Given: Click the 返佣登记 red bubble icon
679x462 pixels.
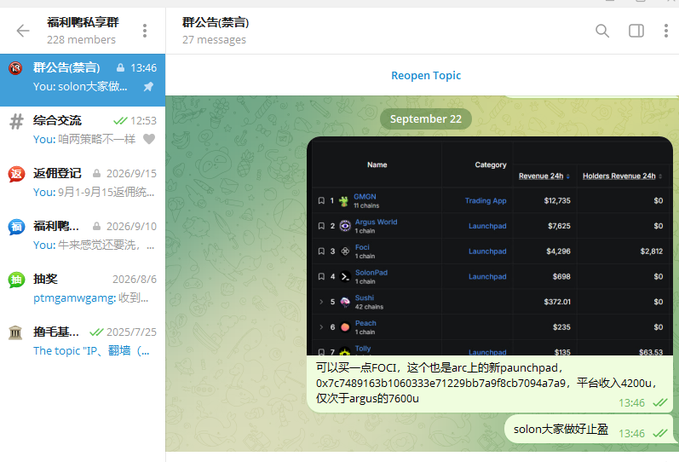Looking at the screenshot, I should [16, 174].
